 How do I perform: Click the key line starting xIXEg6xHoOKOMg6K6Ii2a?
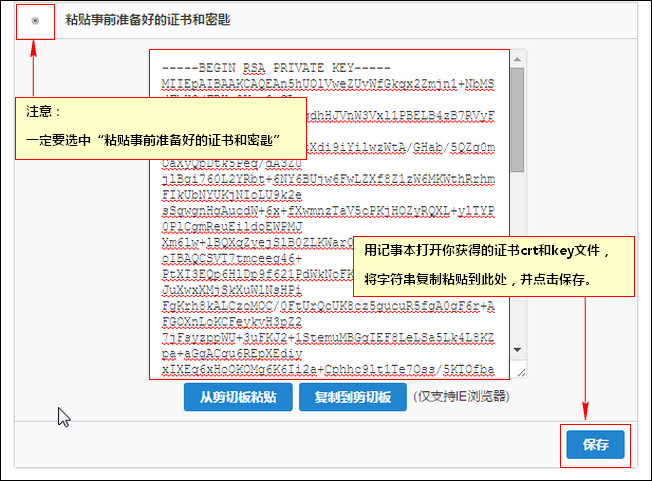pos(328,369)
